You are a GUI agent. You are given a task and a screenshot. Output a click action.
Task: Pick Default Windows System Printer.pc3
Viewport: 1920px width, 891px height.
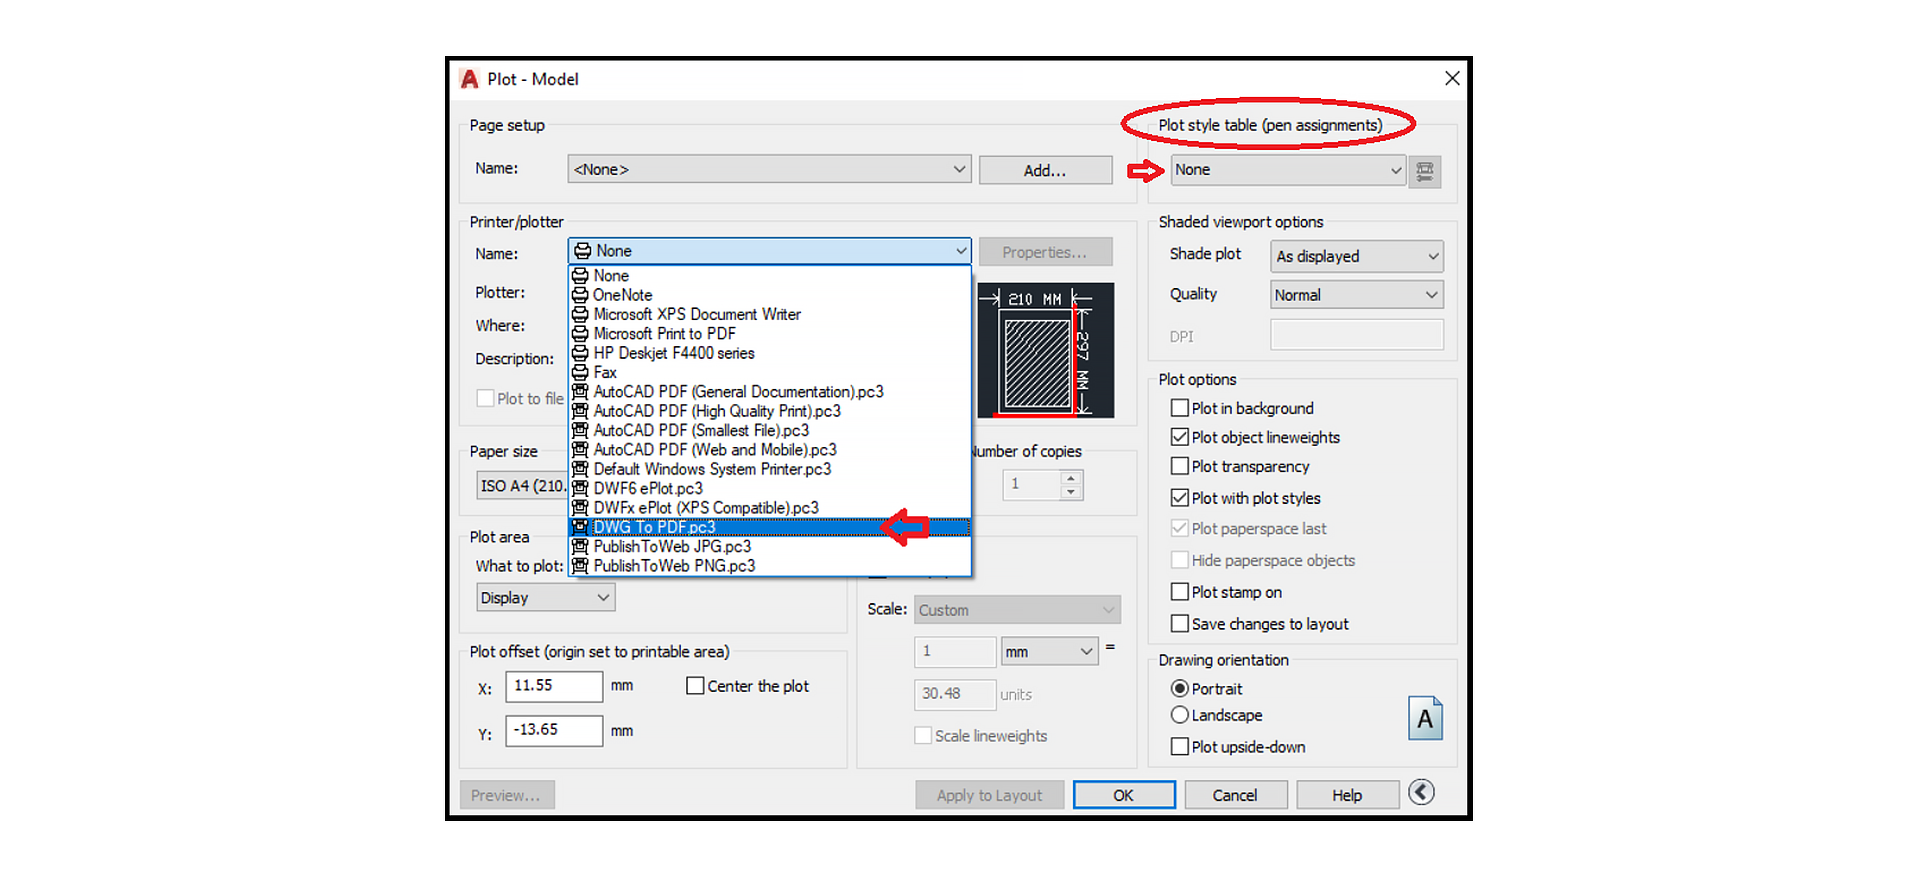point(770,469)
